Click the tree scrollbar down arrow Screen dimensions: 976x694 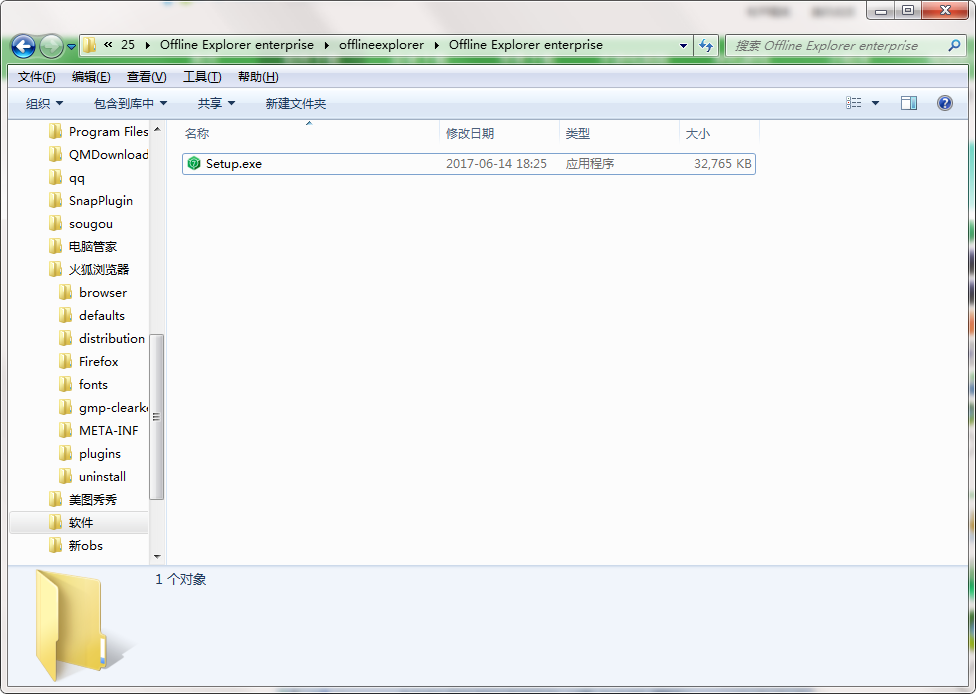coord(157,556)
